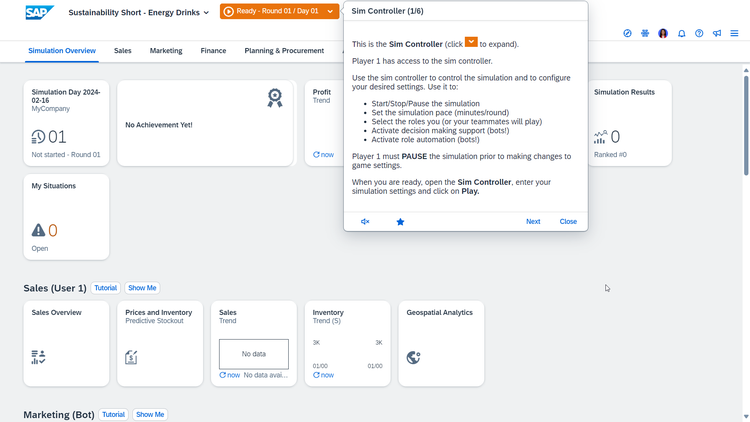Click the orange chevron icon in the popover text
The width and height of the screenshot is (750, 422).
click(471, 42)
